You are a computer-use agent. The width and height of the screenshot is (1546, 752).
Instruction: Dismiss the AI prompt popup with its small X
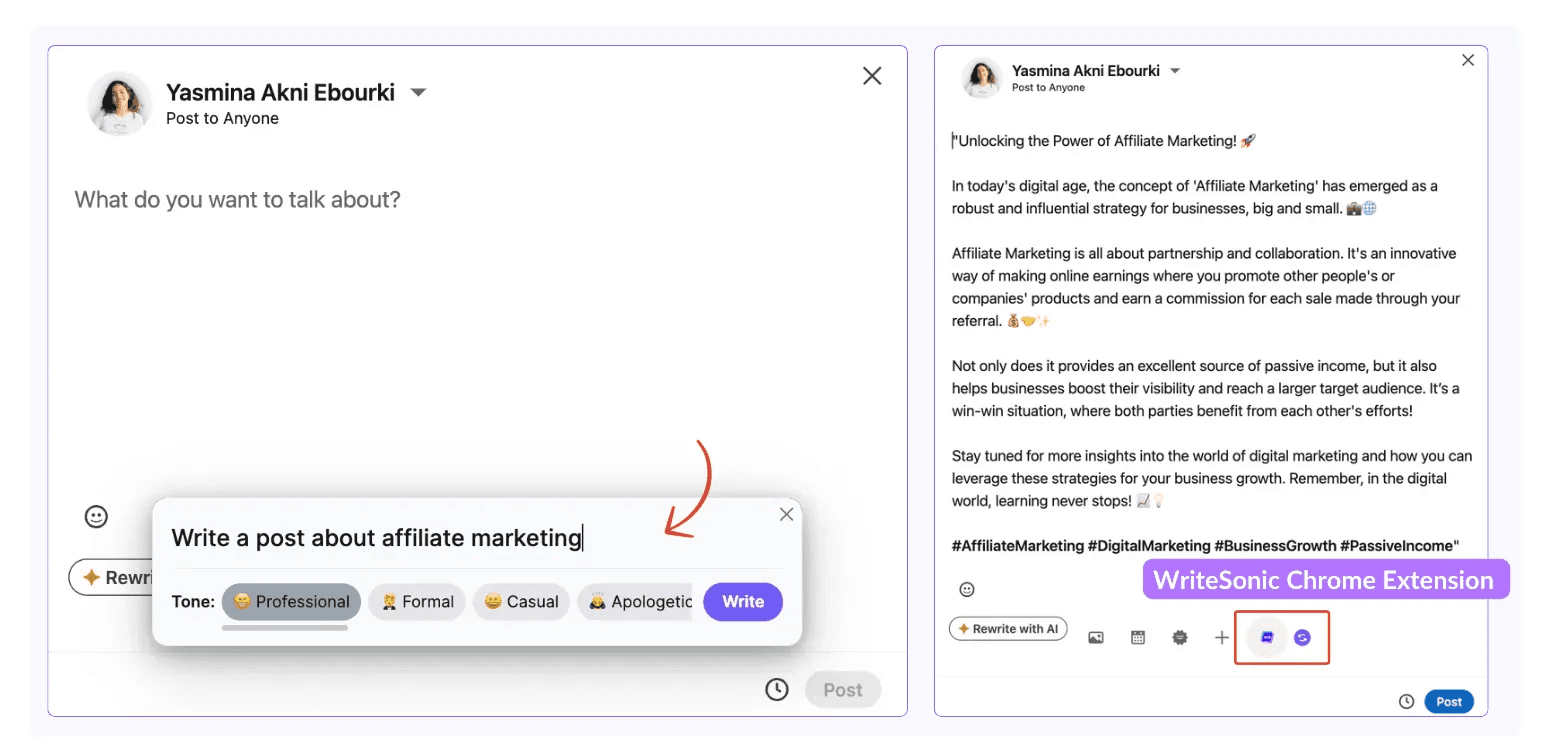(786, 514)
